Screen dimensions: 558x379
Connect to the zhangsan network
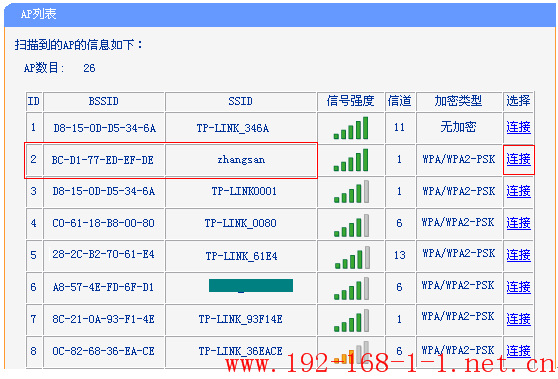[x=518, y=159]
